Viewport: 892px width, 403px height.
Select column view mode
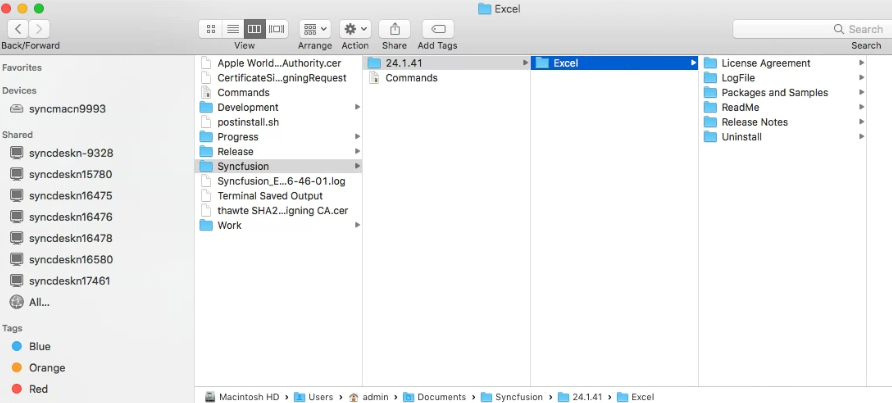[x=255, y=29]
